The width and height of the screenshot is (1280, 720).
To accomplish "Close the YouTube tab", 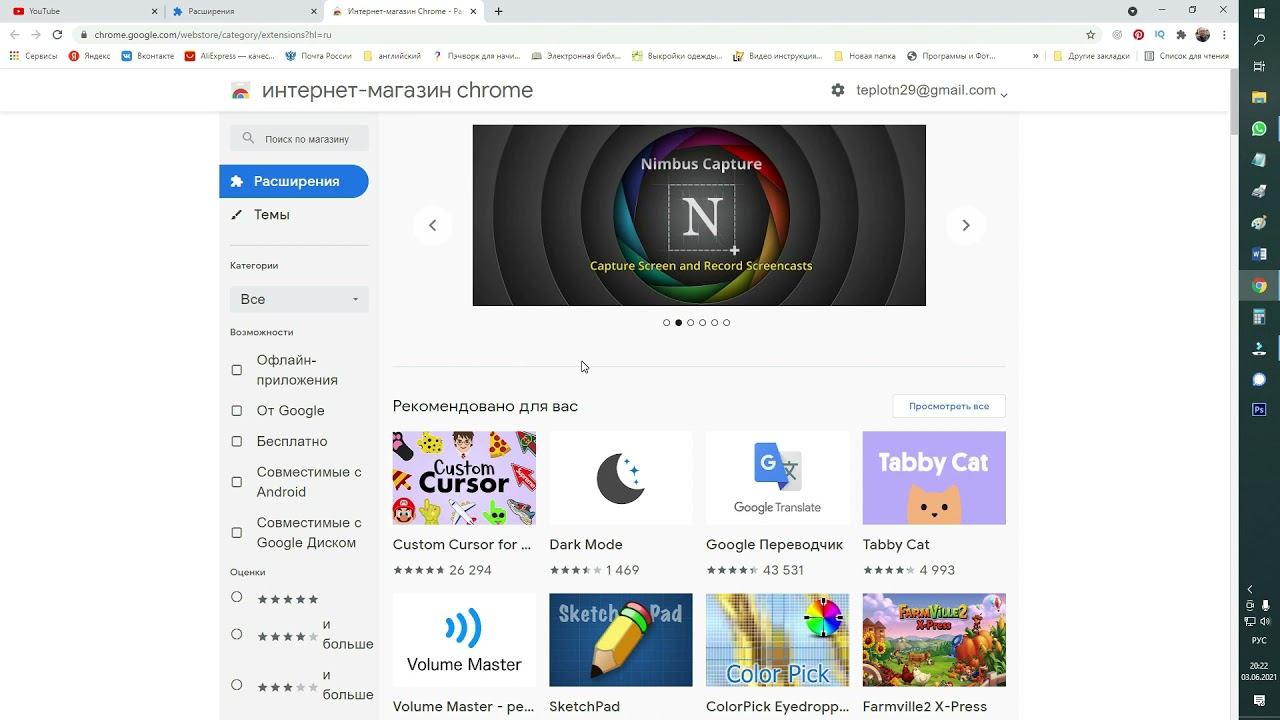I will pyautogui.click(x=154, y=11).
